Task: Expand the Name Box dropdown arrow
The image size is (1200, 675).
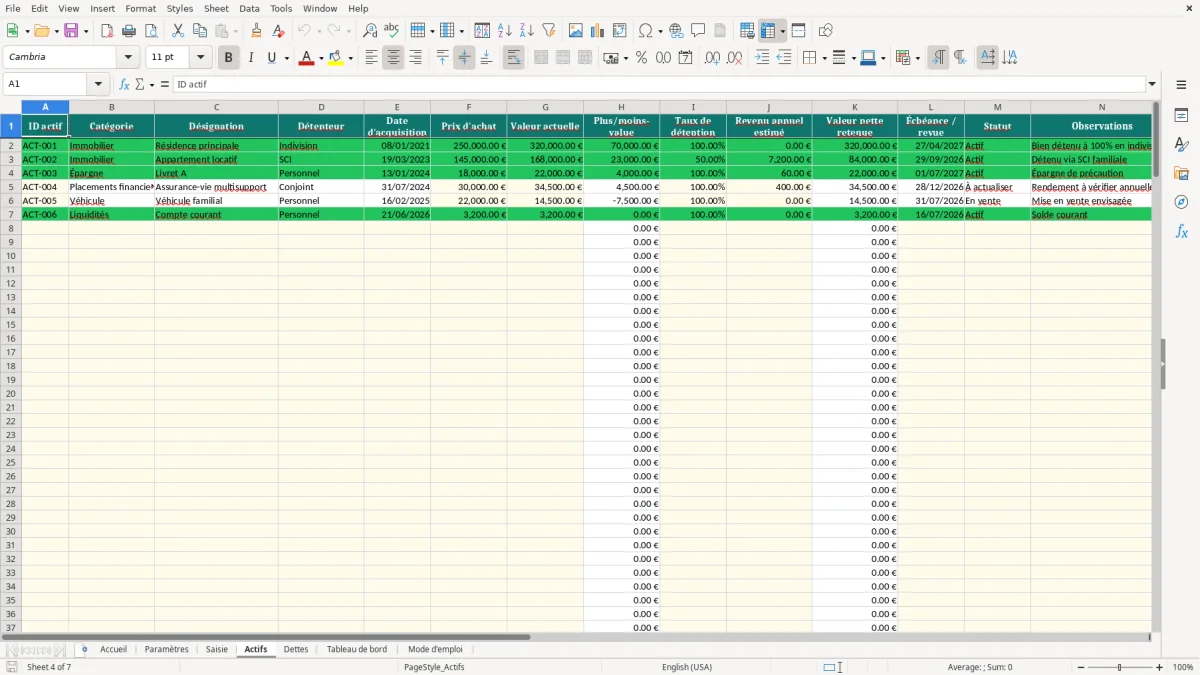Action: click(x=98, y=84)
